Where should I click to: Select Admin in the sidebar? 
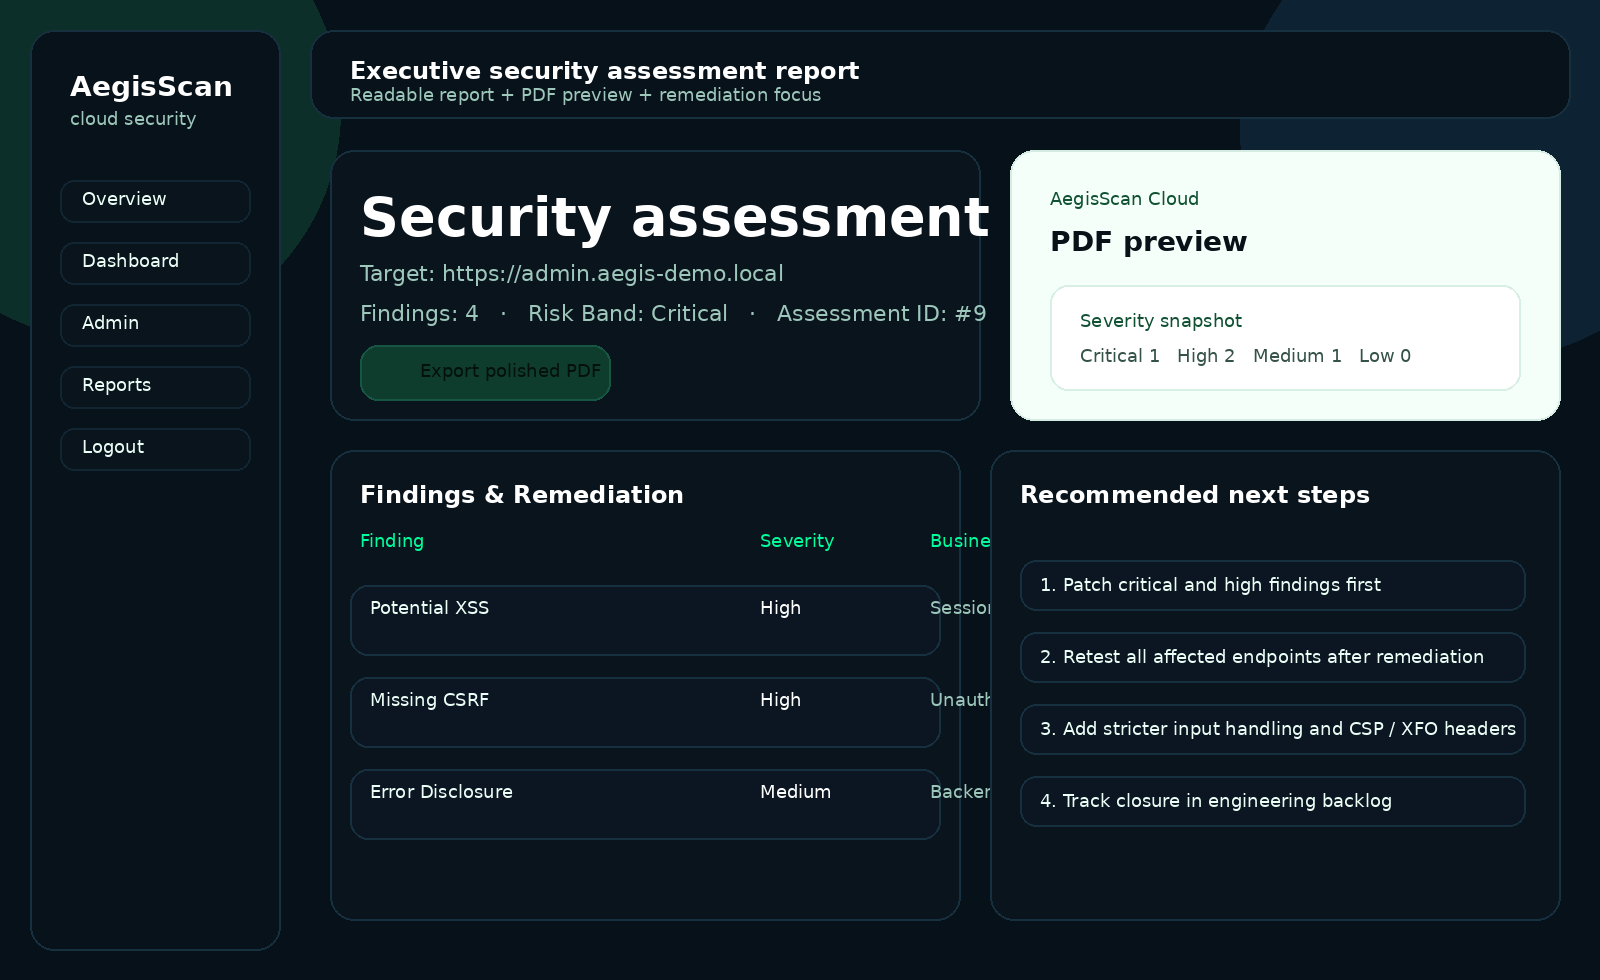[x=155, y=324]
